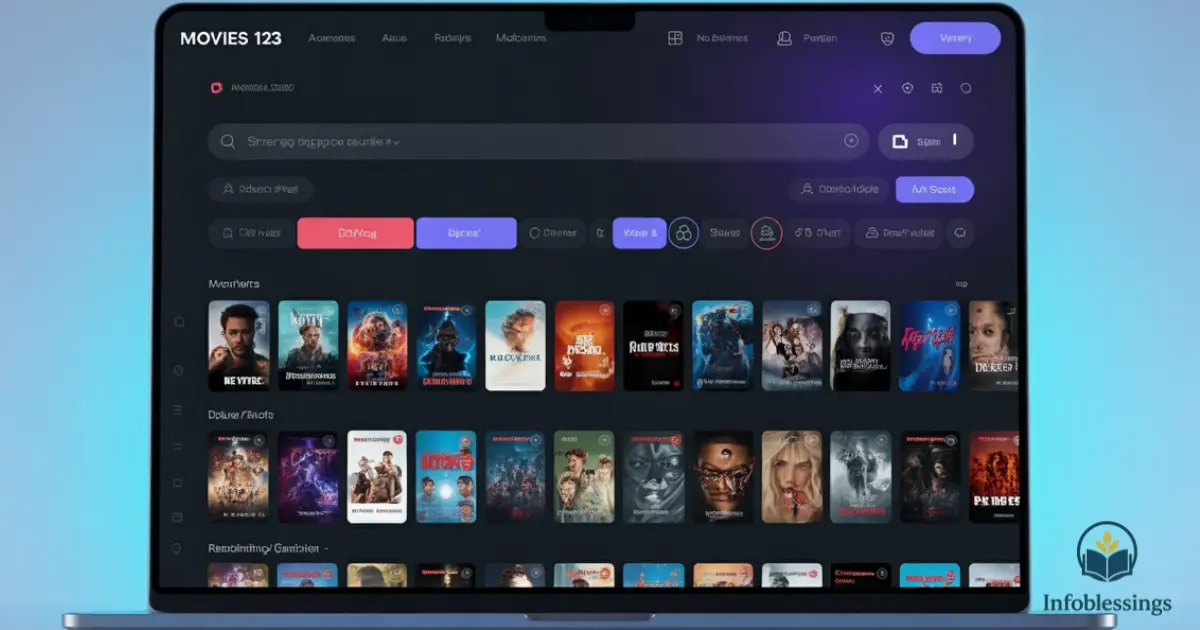Expand the Recommended section at the bottom
Screen dimensions: 1200x630
point(328,548)
